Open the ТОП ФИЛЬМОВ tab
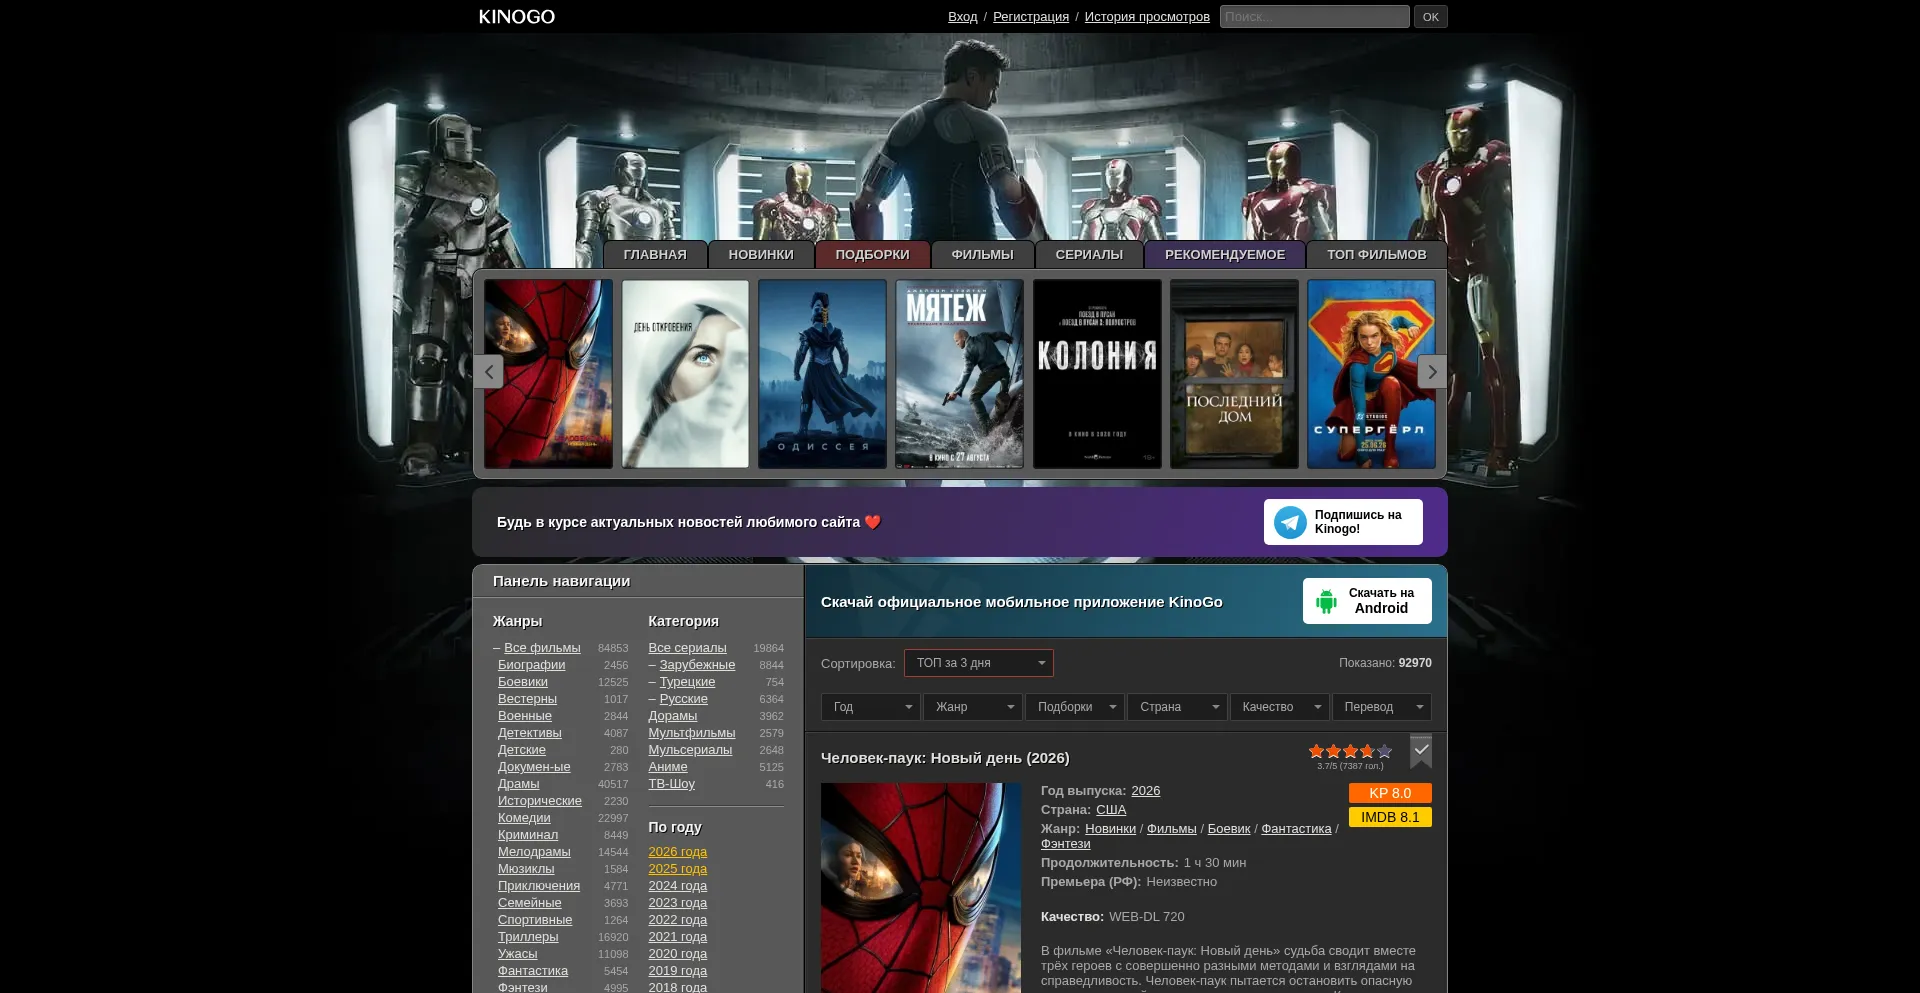Viewport: 1920px width, 993px height. click(x=1377, y=255)
